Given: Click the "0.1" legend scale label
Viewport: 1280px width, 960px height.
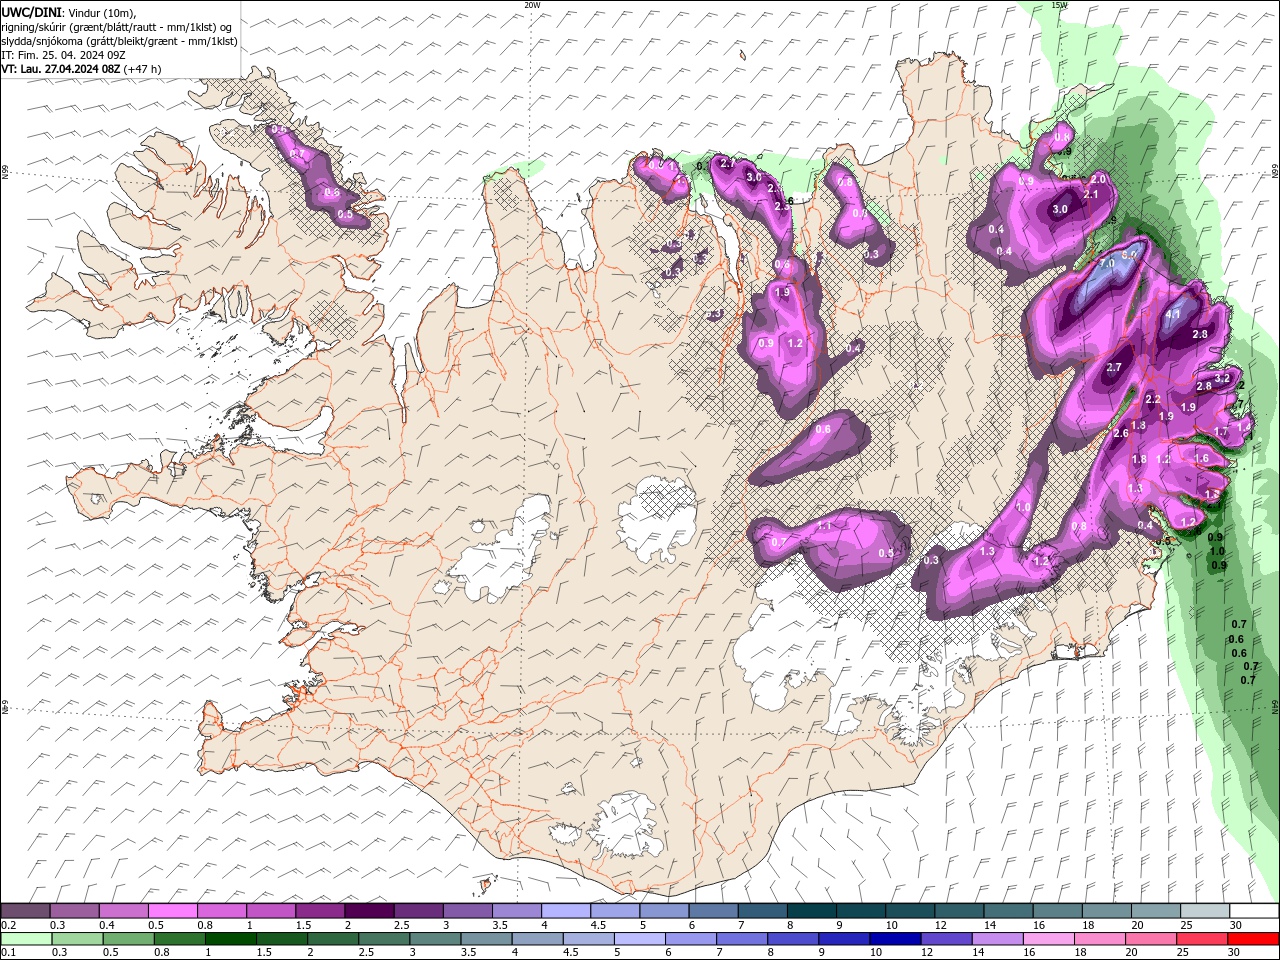Looking at the screenshot, I should pos(7,953).
